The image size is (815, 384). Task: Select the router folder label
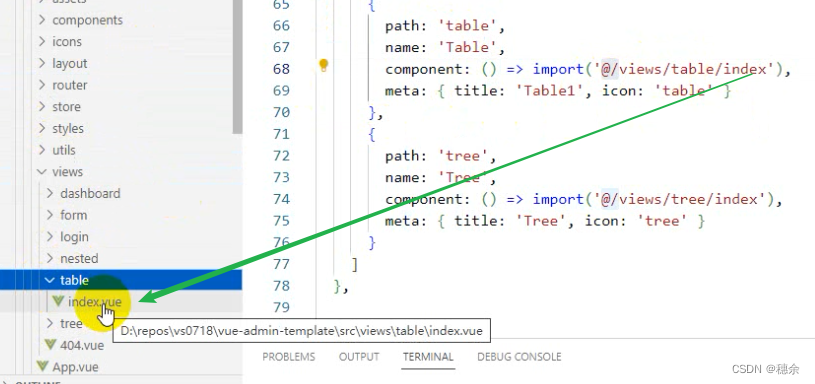tap(70, 85)
